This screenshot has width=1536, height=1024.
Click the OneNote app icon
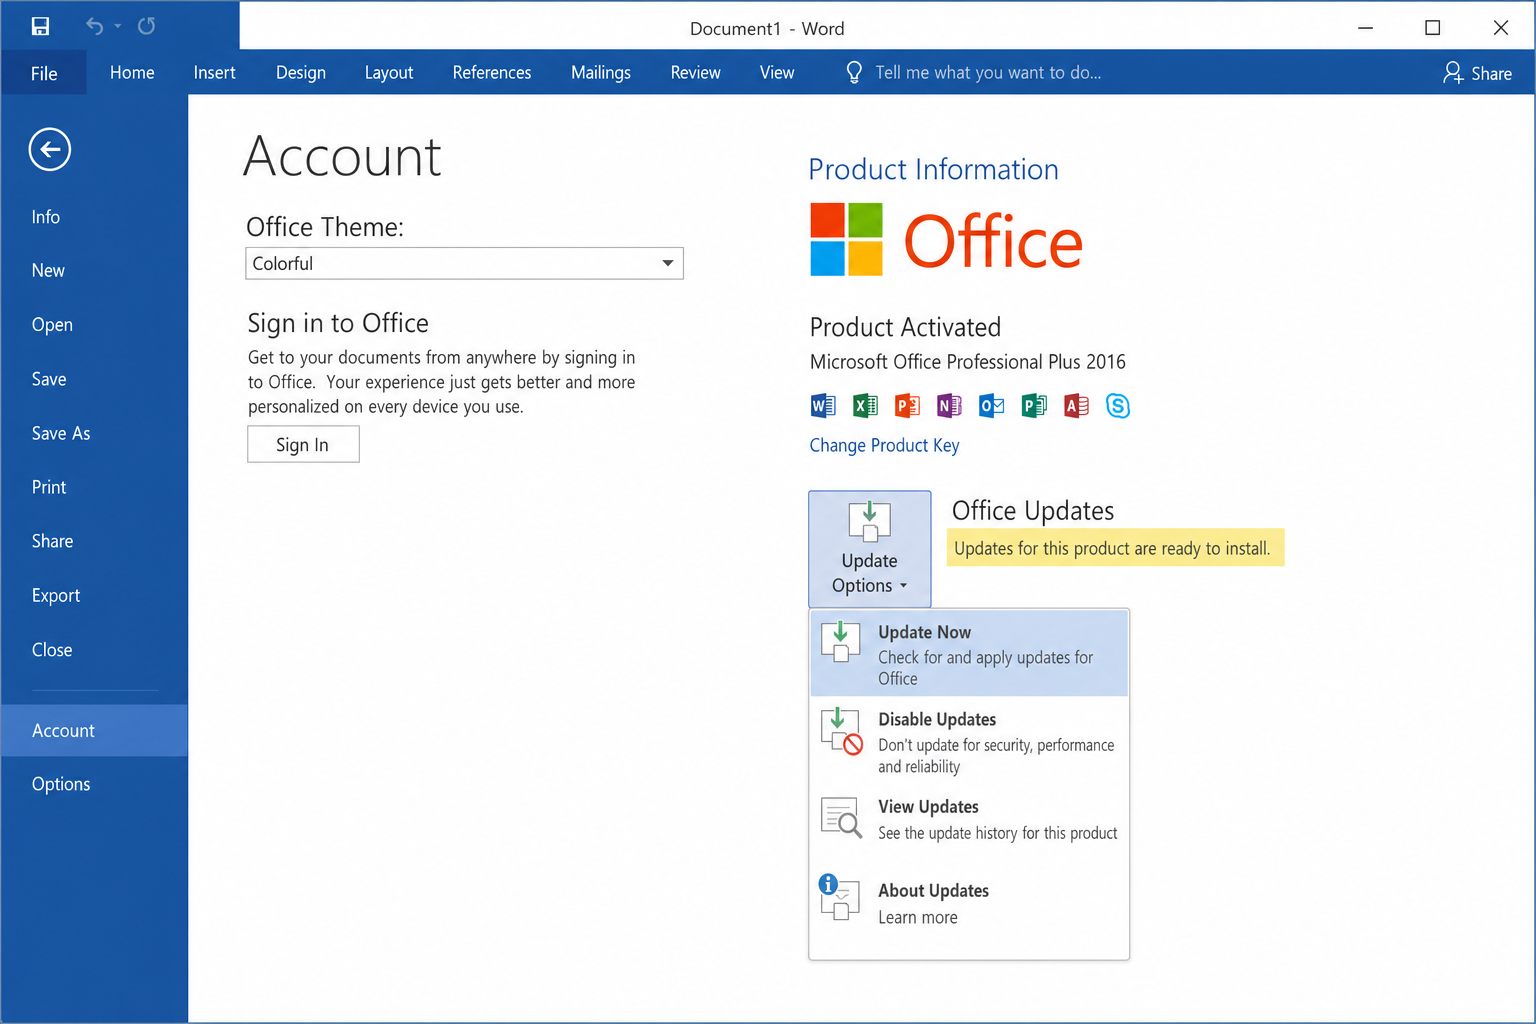click(x=949, y=405)
